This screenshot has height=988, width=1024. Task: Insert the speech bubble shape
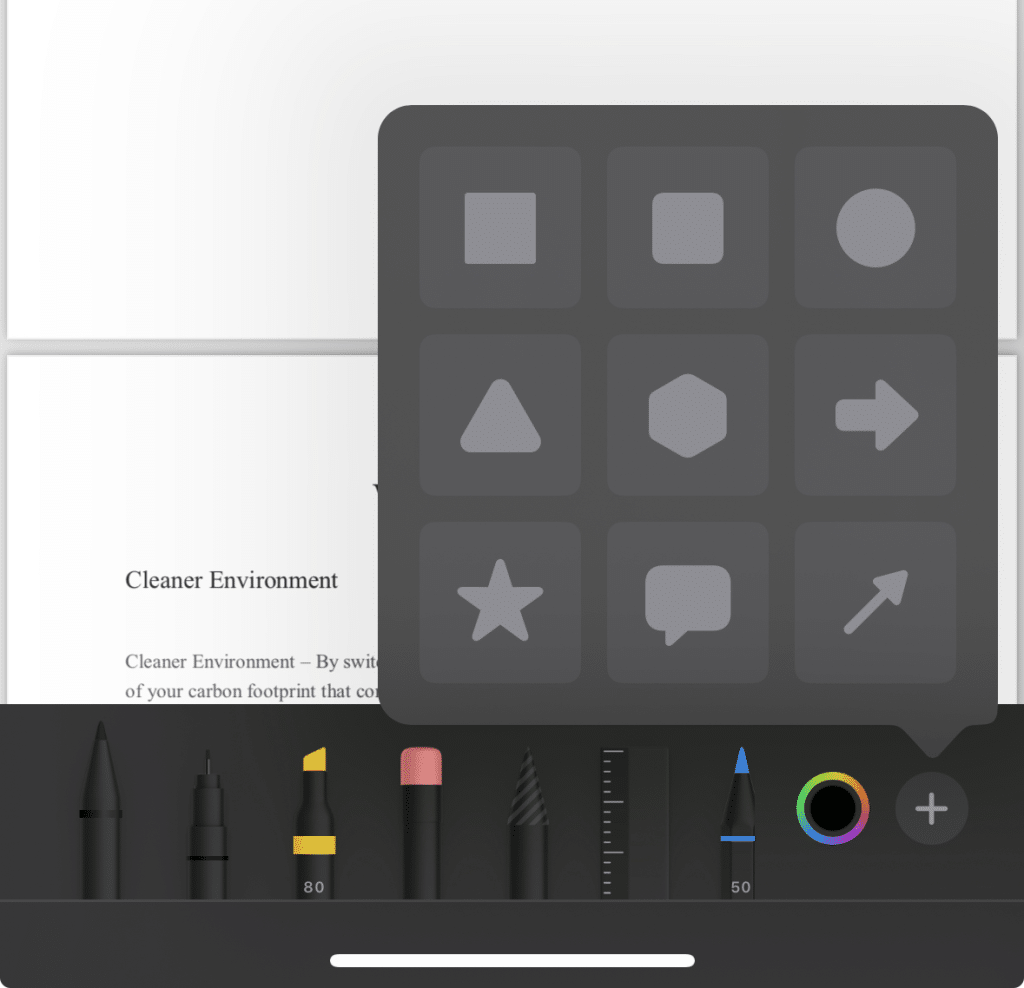pos(688,603)
